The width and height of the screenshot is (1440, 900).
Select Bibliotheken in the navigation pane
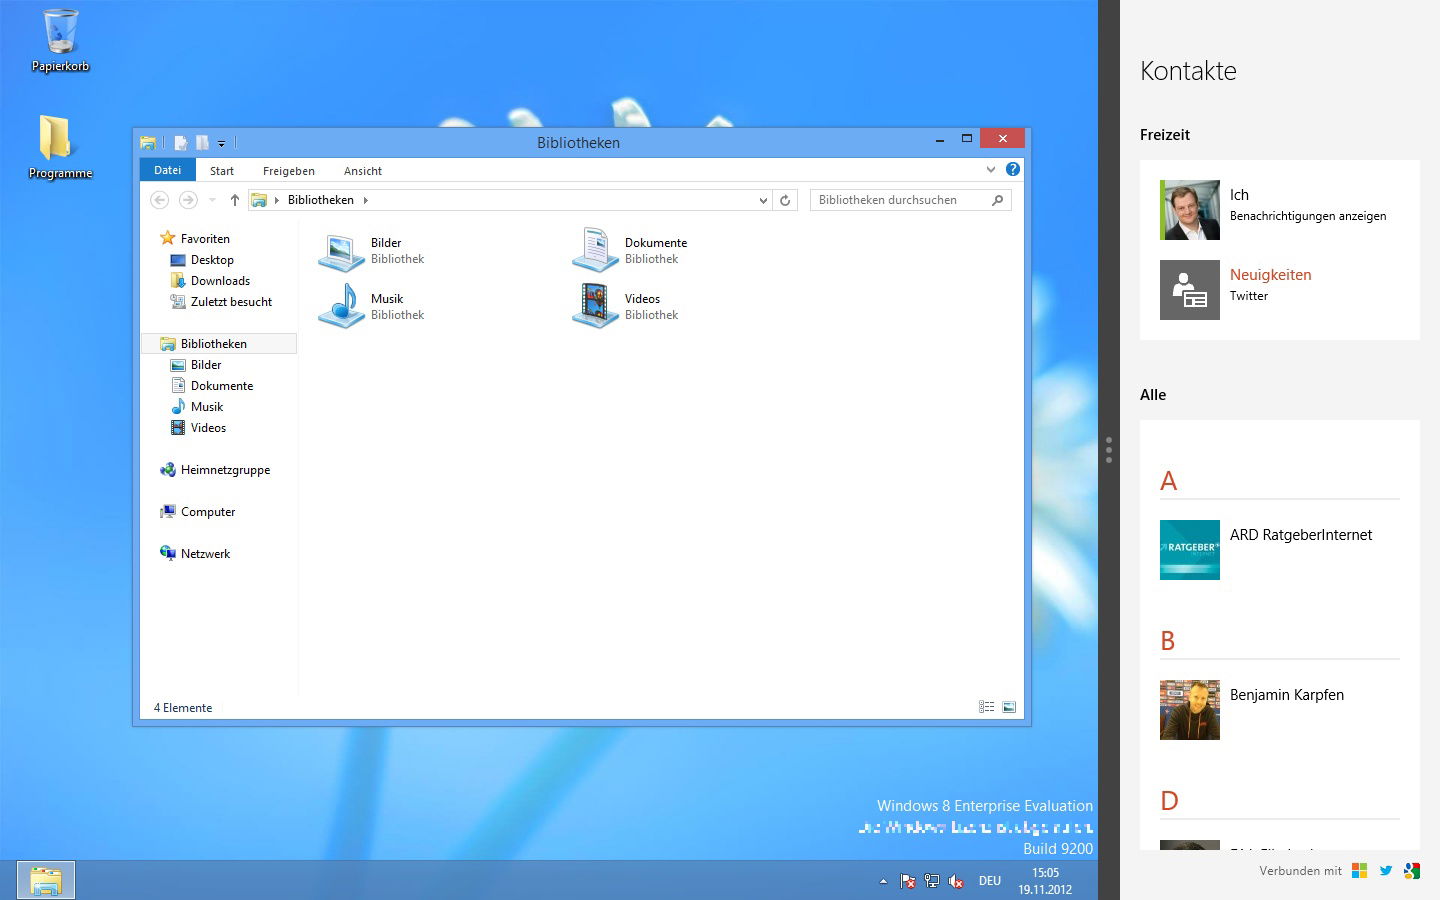point(218,344)
